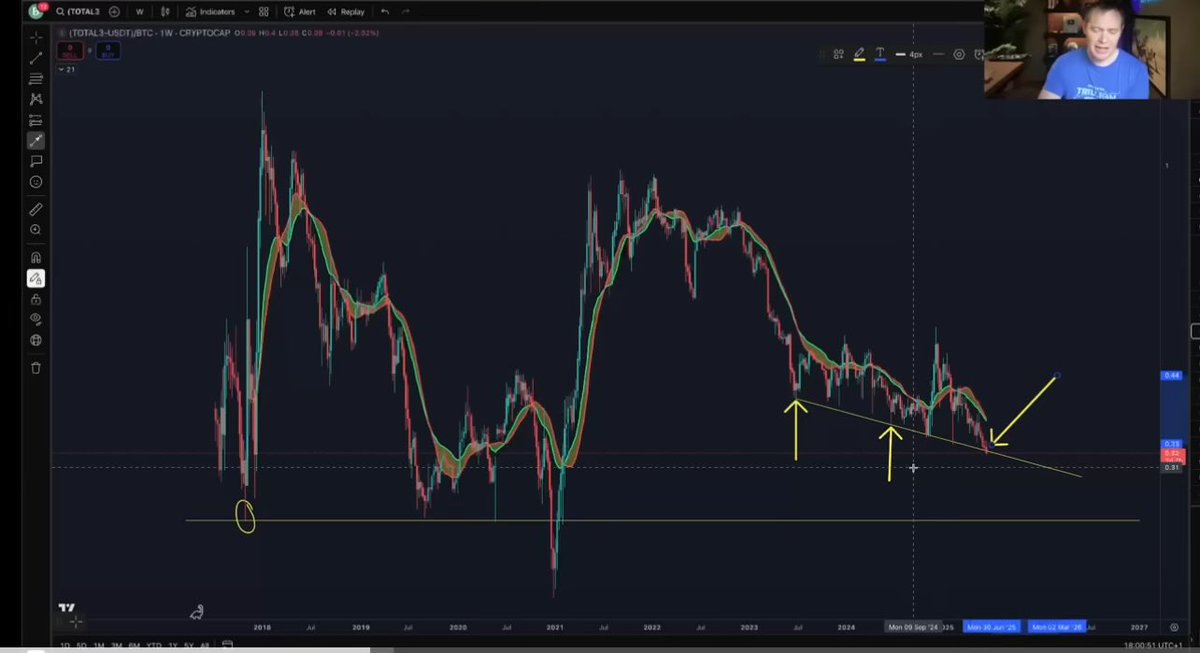
Task: Select the All time range
Action: (205, 645)
